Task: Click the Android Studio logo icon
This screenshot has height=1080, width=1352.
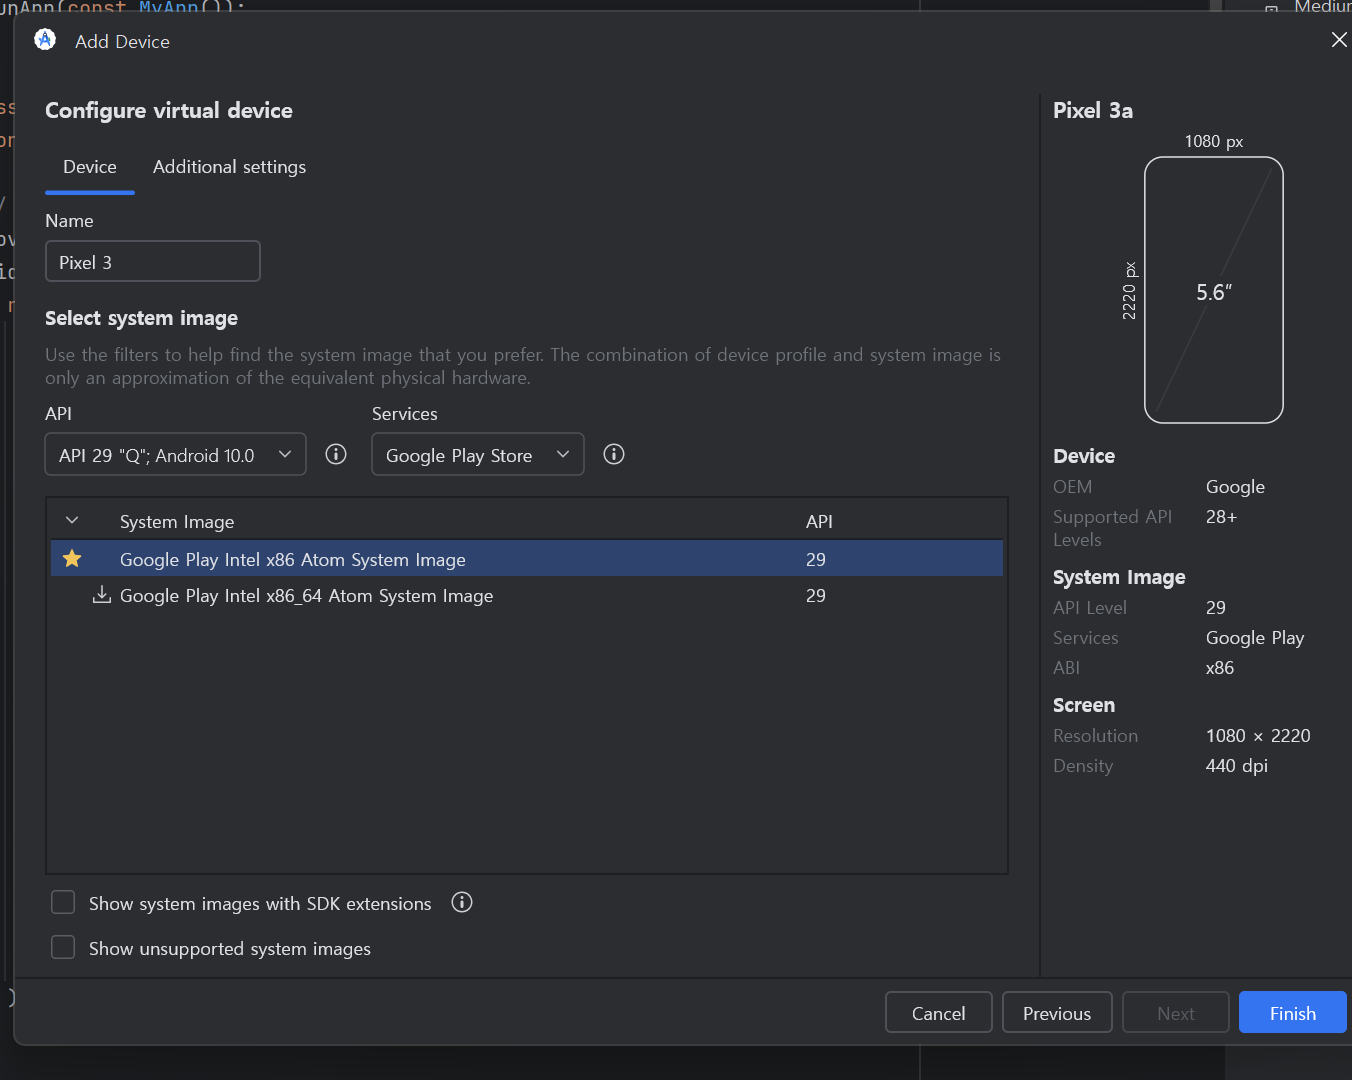Action: pyautogui.click(x=45, y=40)
